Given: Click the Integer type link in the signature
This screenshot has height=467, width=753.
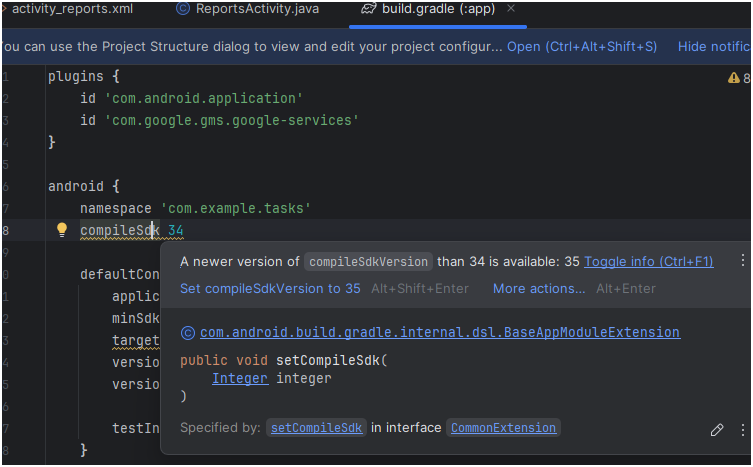Looking at the screenshot, I should 239,379.
